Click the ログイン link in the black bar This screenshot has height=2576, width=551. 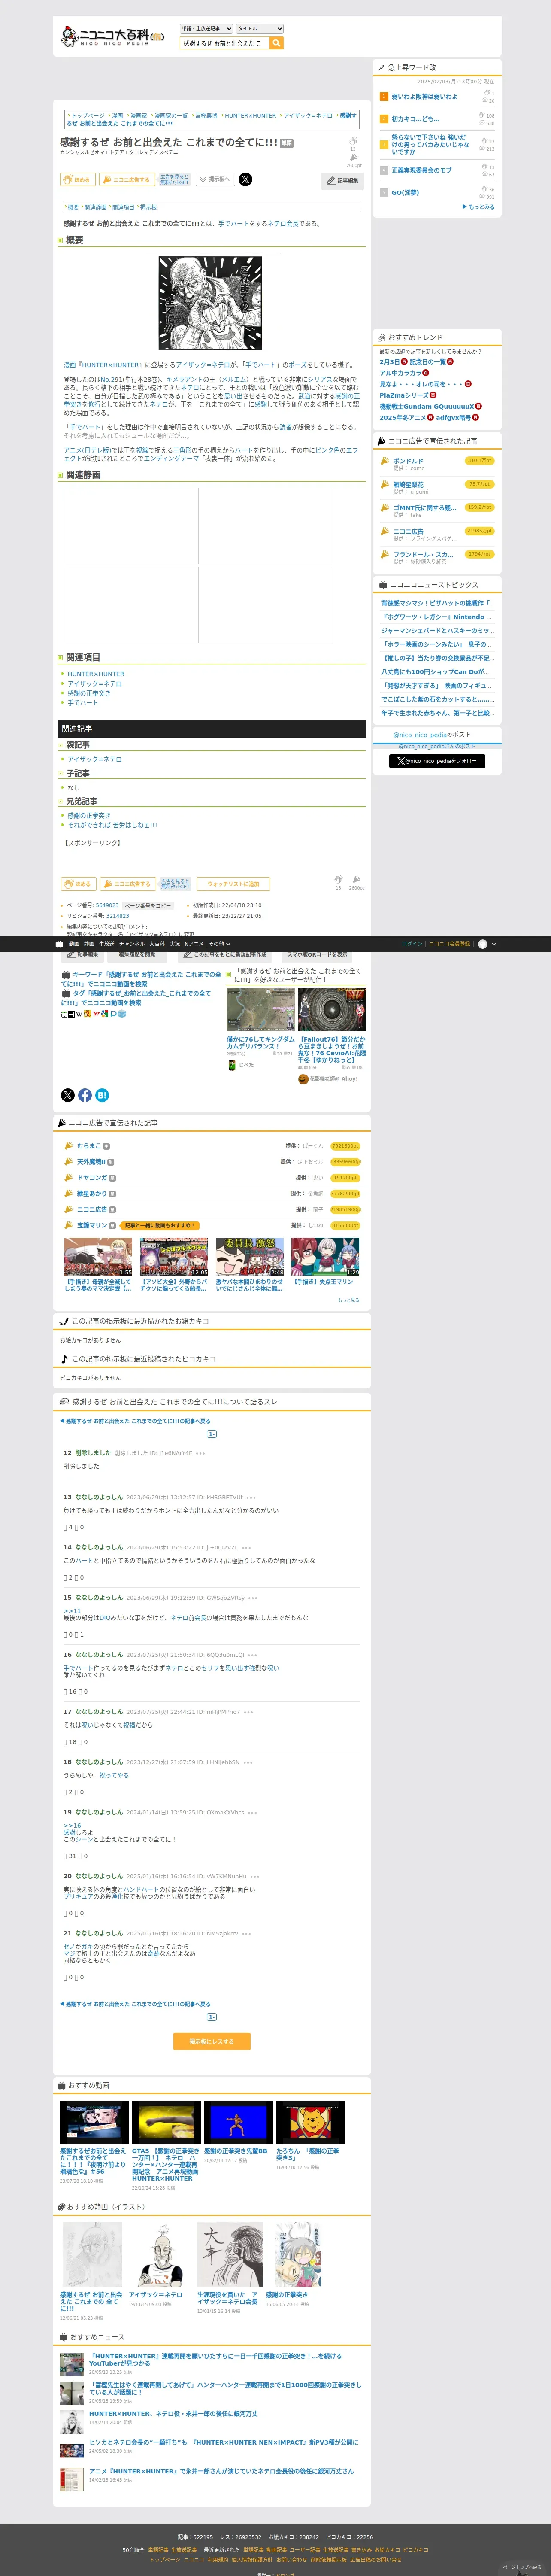[x=411, y=944]
